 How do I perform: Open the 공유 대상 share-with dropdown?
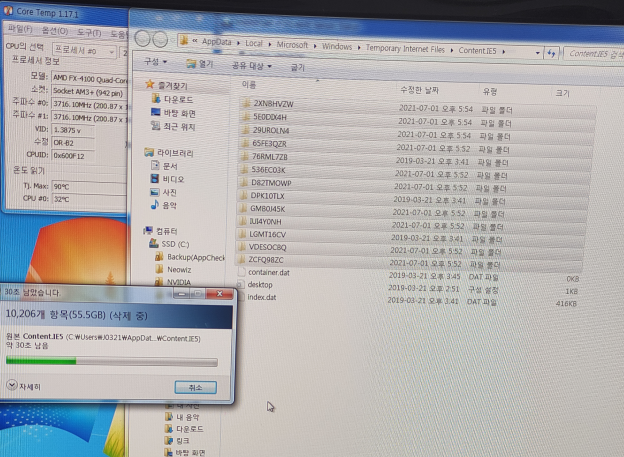(252, 65)
